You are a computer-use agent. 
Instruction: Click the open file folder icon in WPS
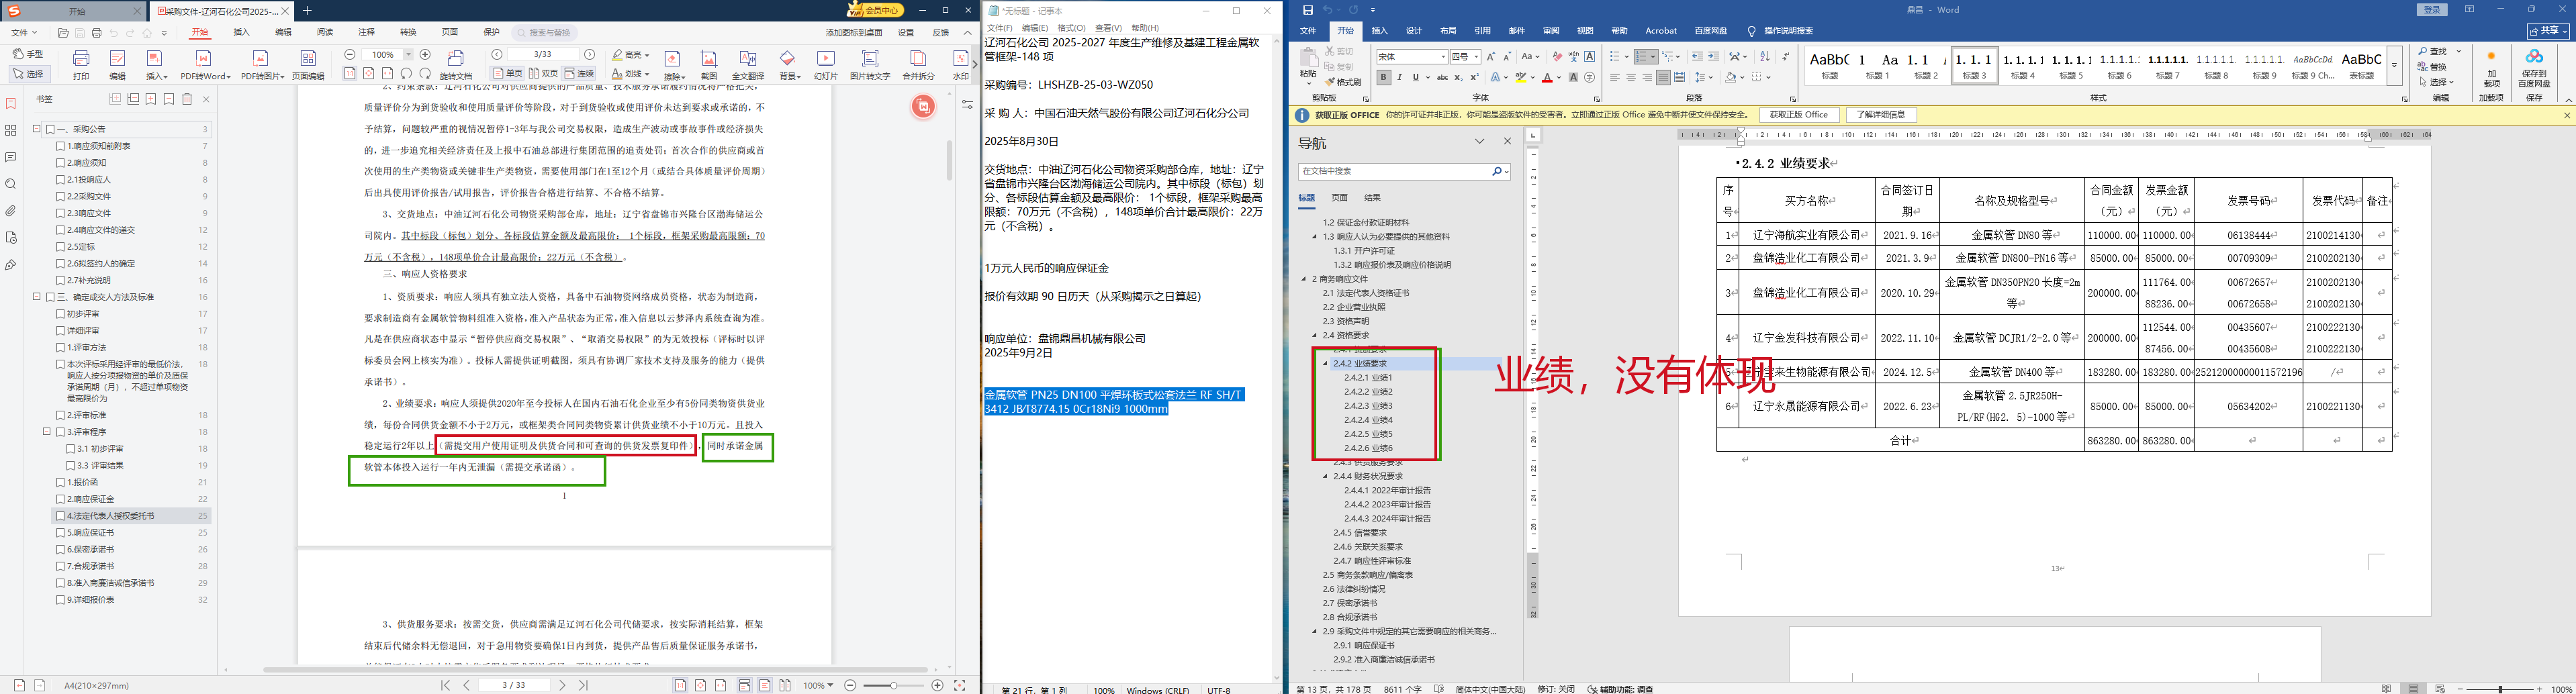(x=63, y=33)
